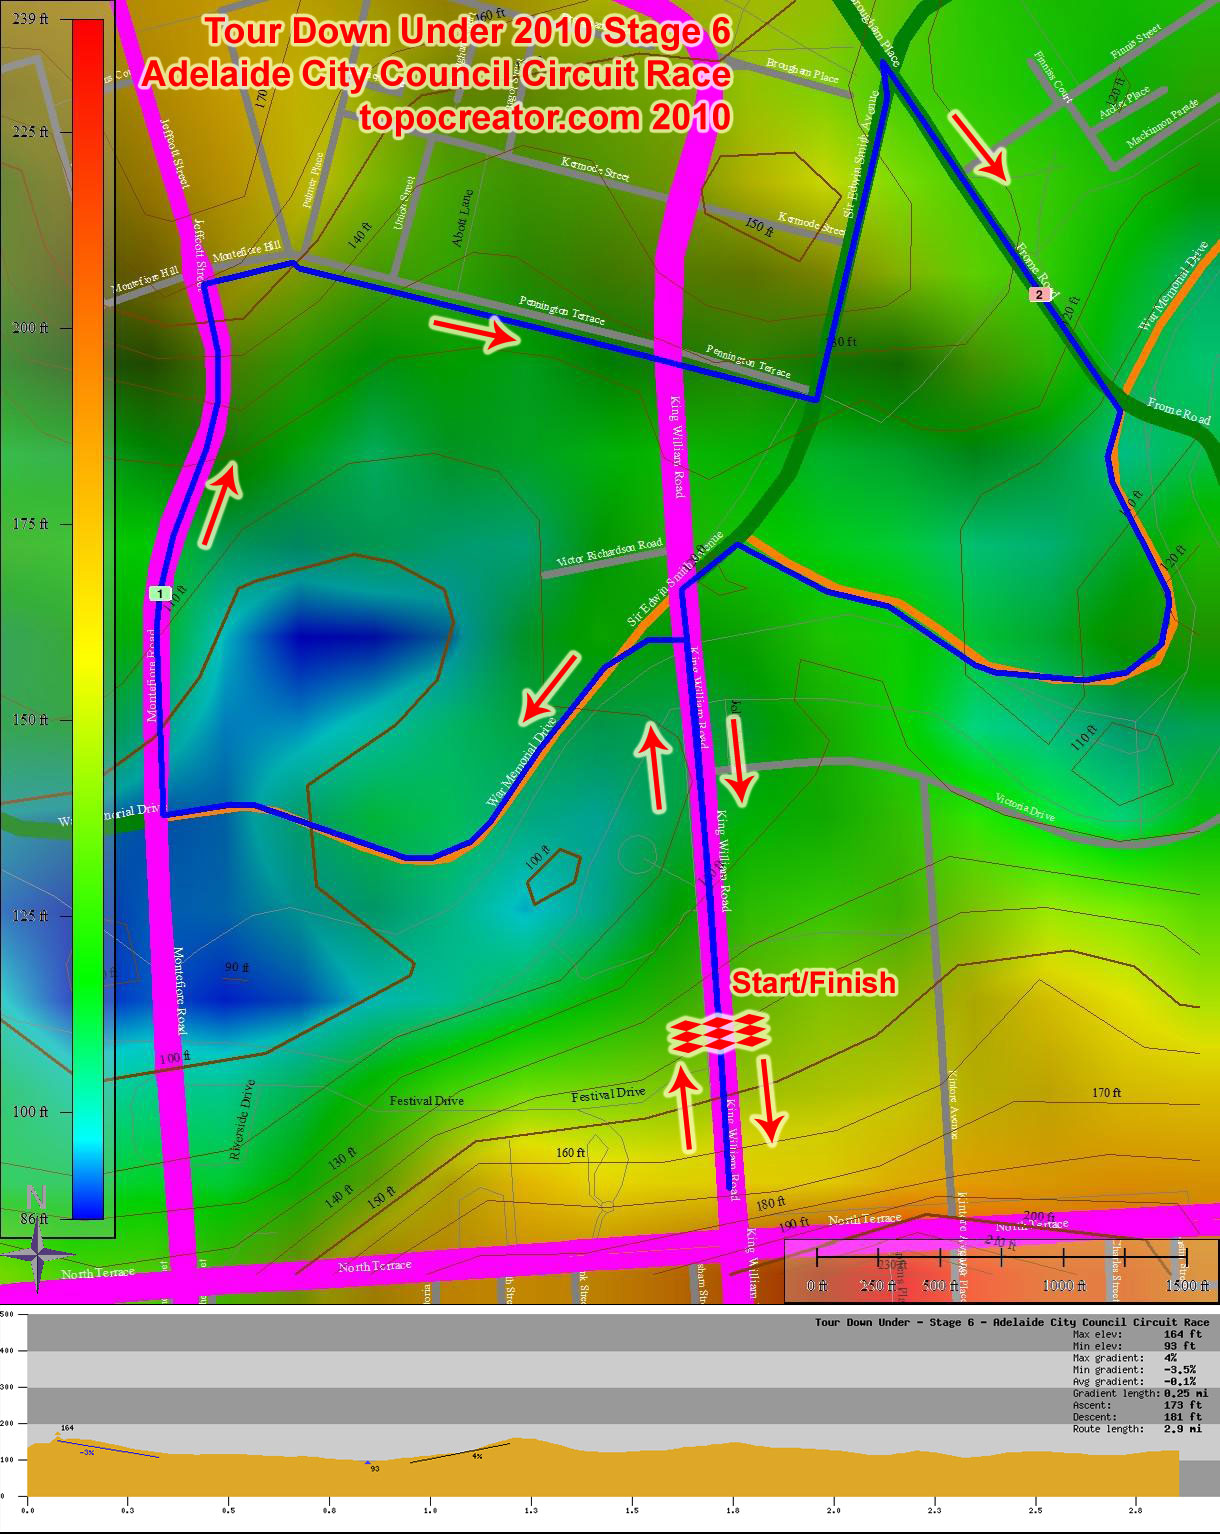
Task: Click the red 'Tour Down Under 2010 Stage 6' title
Action: [468, 31]
